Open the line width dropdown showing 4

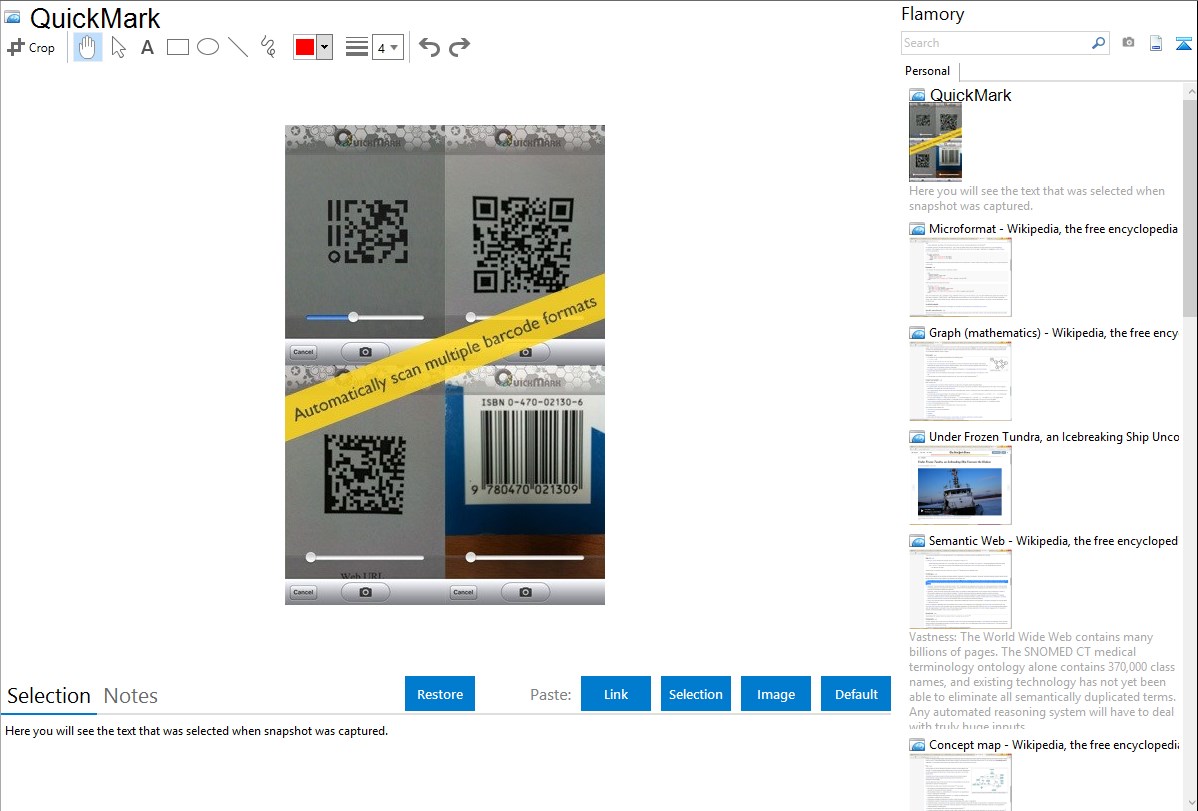click(388, 47)
